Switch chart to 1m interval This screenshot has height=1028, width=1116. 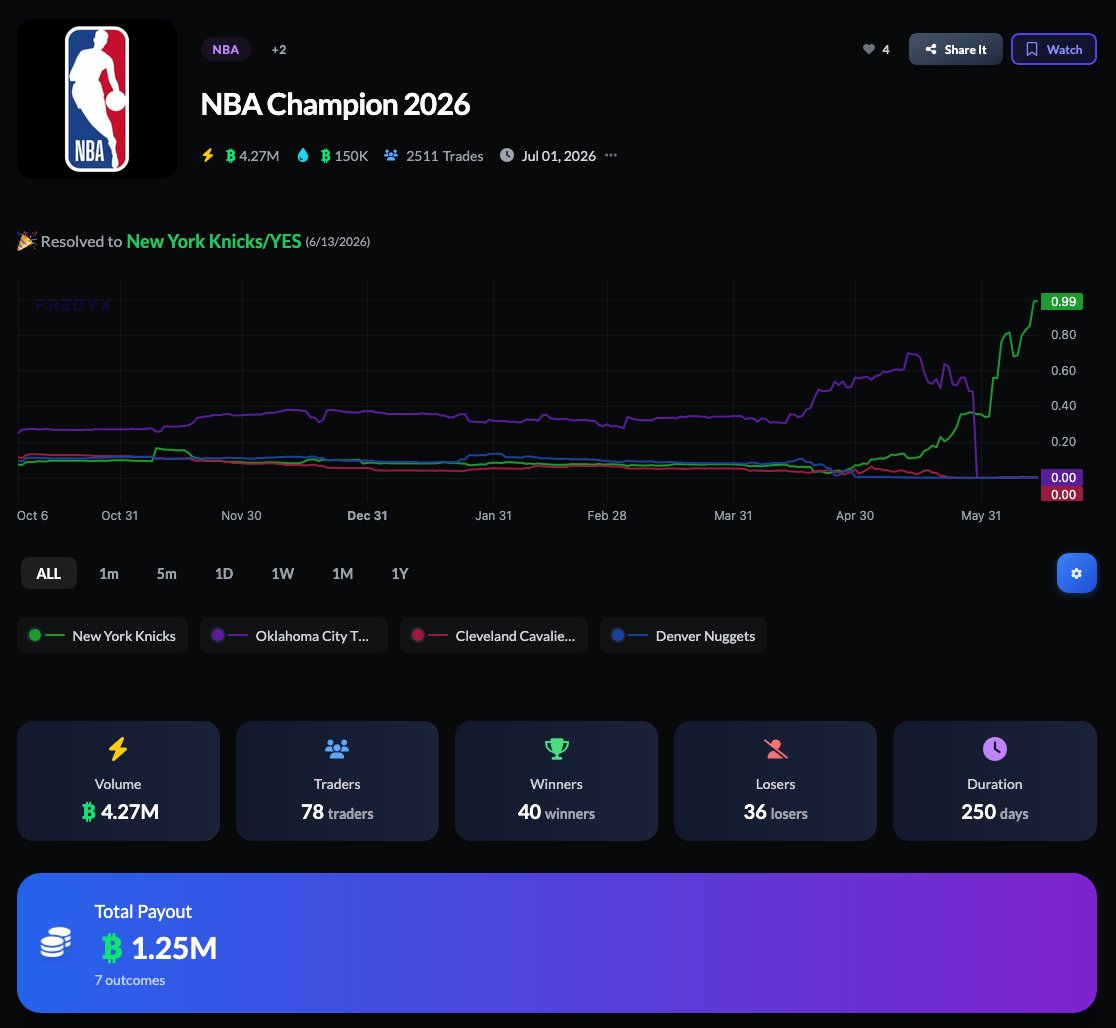[109, 573]
